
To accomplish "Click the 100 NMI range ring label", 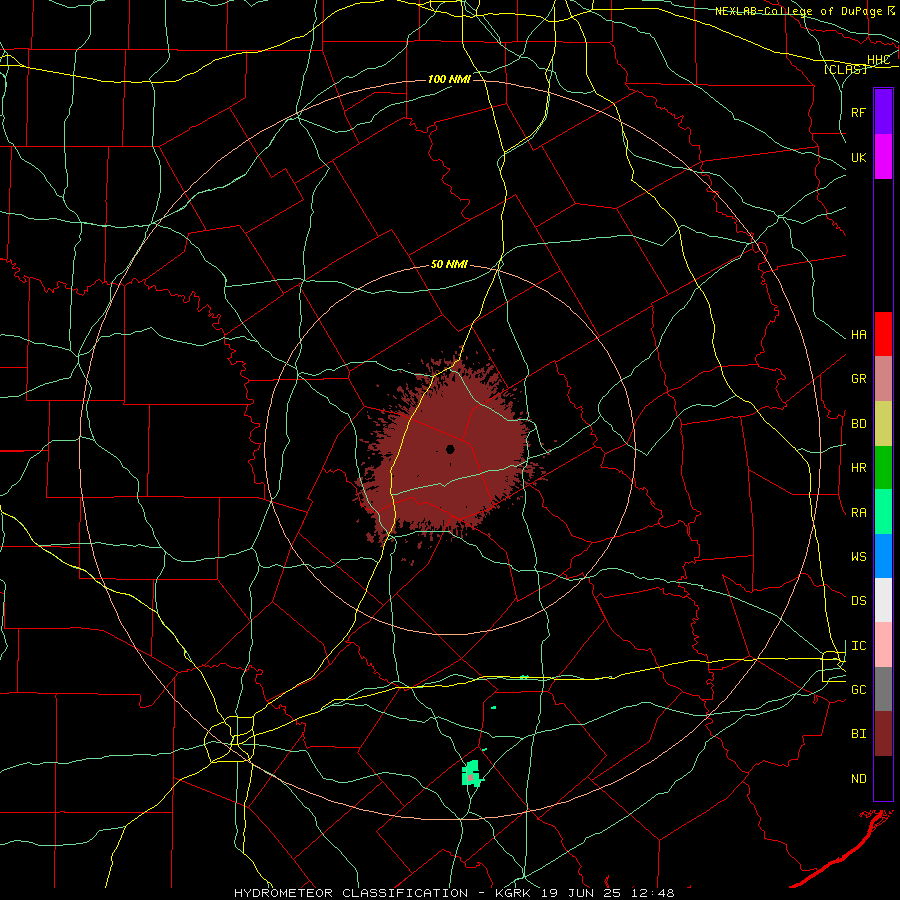I will point(449,79).
